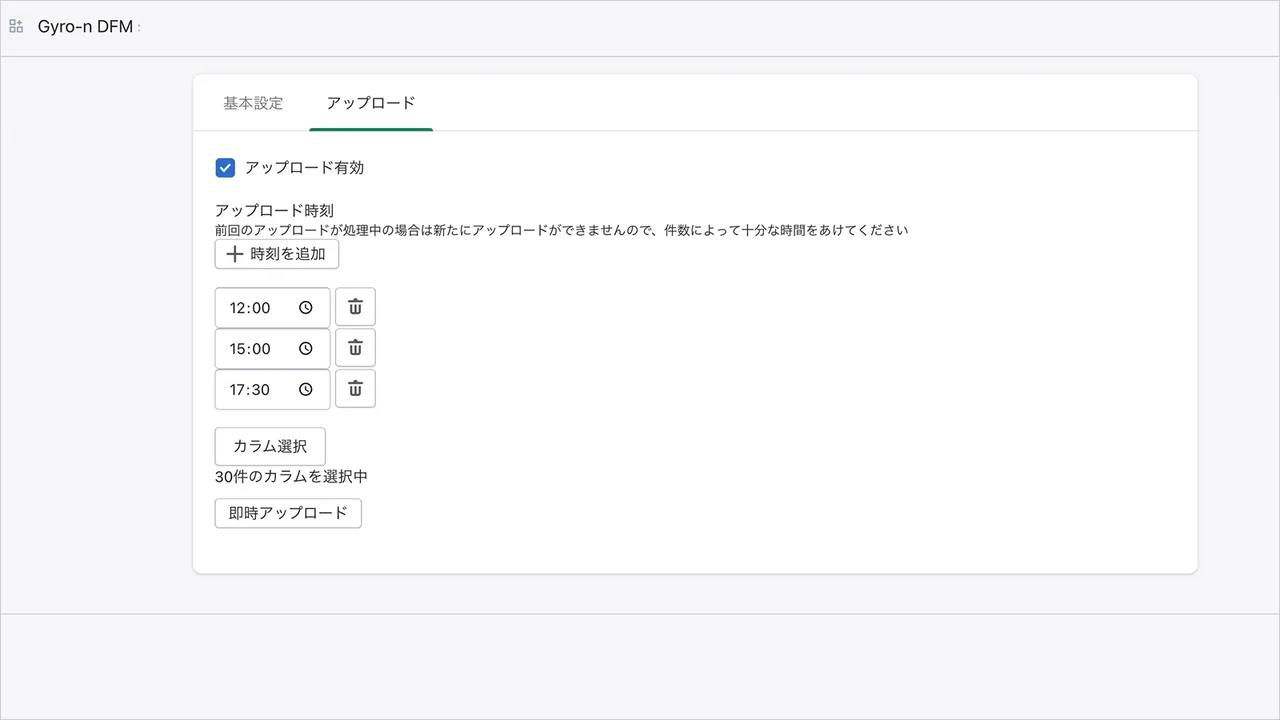Delete the 15:00 upload time
This screenshot has width=1280, height=720.
pos(355,348)
